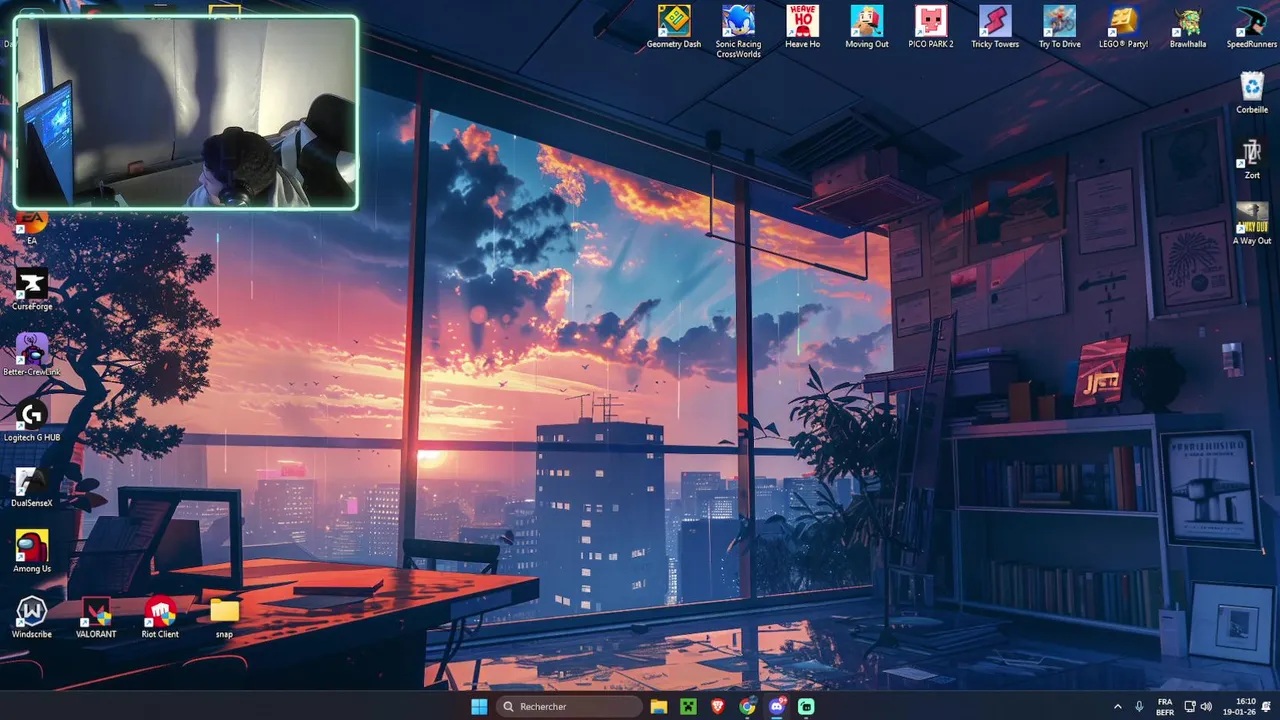Launch Brave browser from taskbar
Viewport: 1280px width, 720px height.
(x=718, y=707)
